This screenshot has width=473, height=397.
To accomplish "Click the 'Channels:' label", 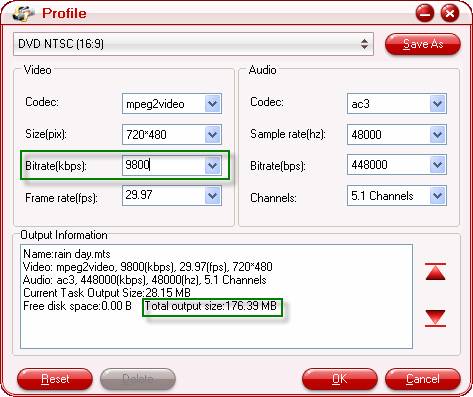I will click(x=273, y=198).
